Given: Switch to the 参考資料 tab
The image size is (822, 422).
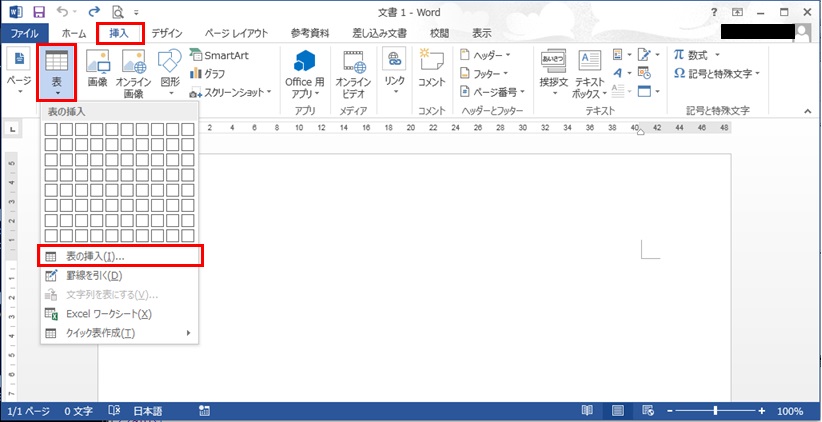Looking at the screenshot, I should [x=310, y=34].
